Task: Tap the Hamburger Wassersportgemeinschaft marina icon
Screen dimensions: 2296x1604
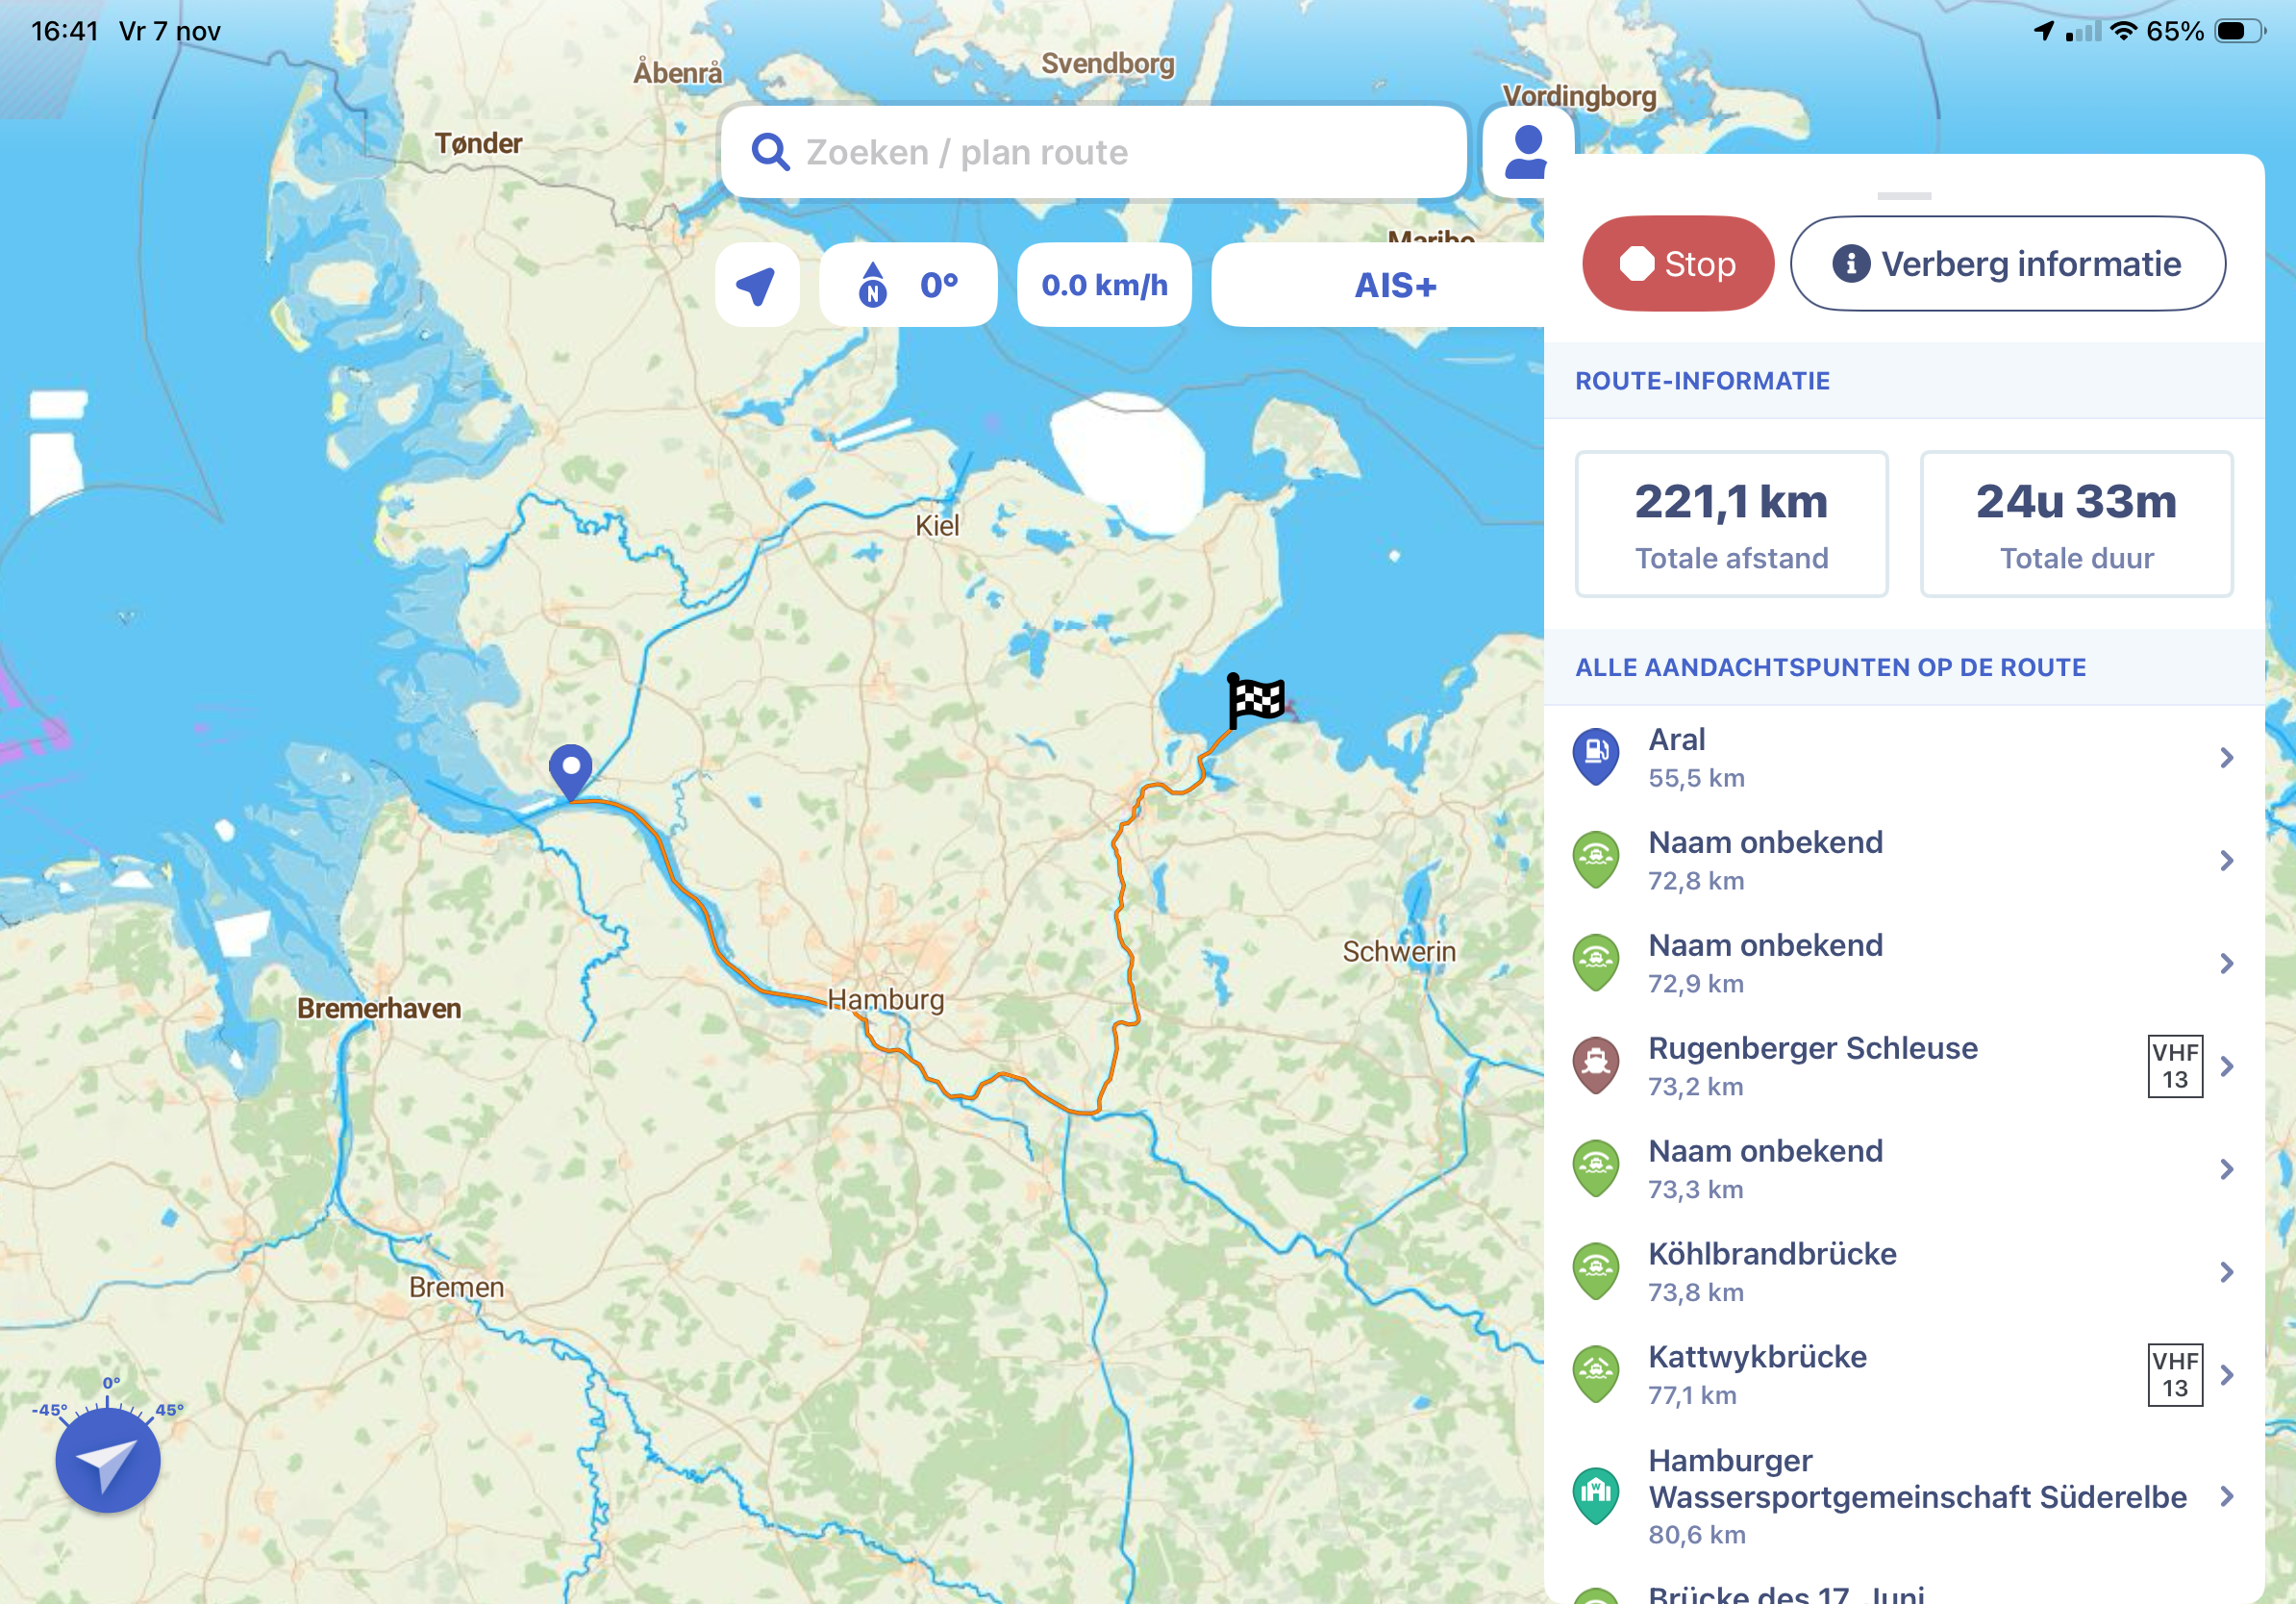Action: point(1597,1494)
